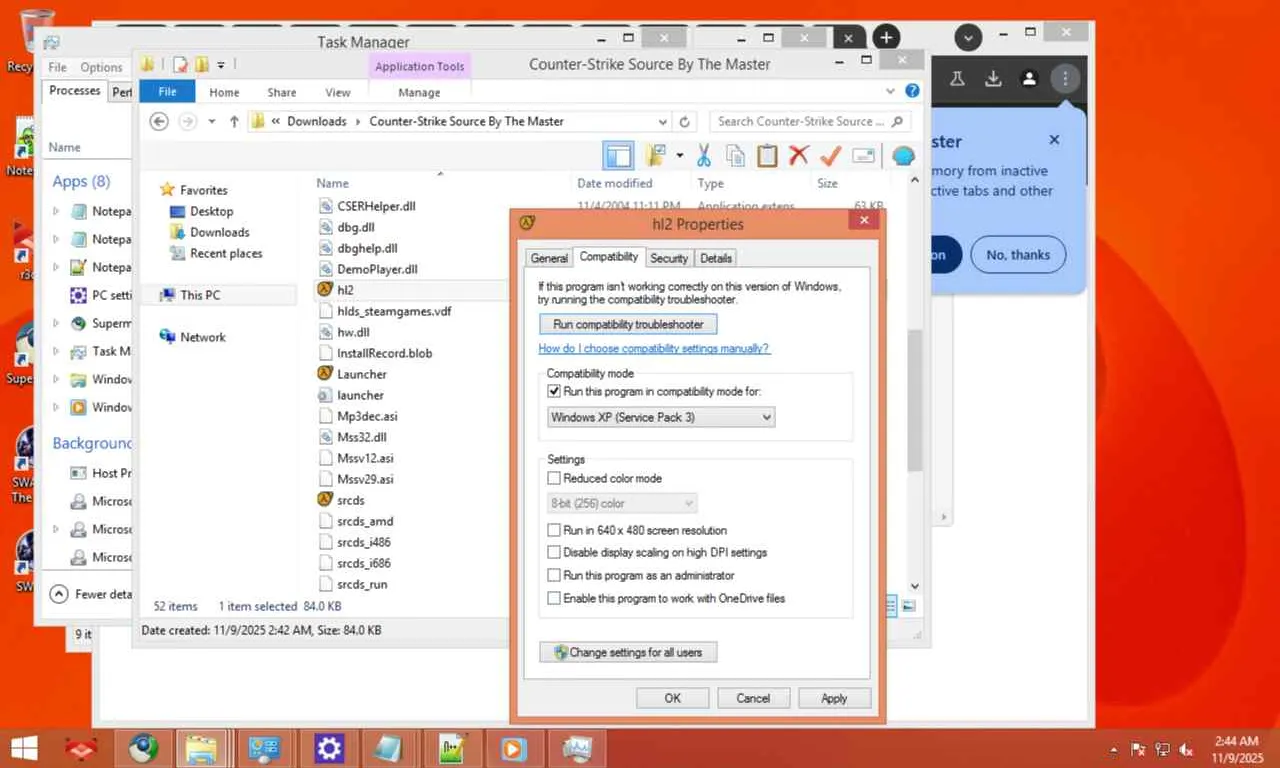Image resolution: width=1280 pixels, height=768 pixels.
Task: Click Change settings for all users button
Action: [x=628, y=652]
